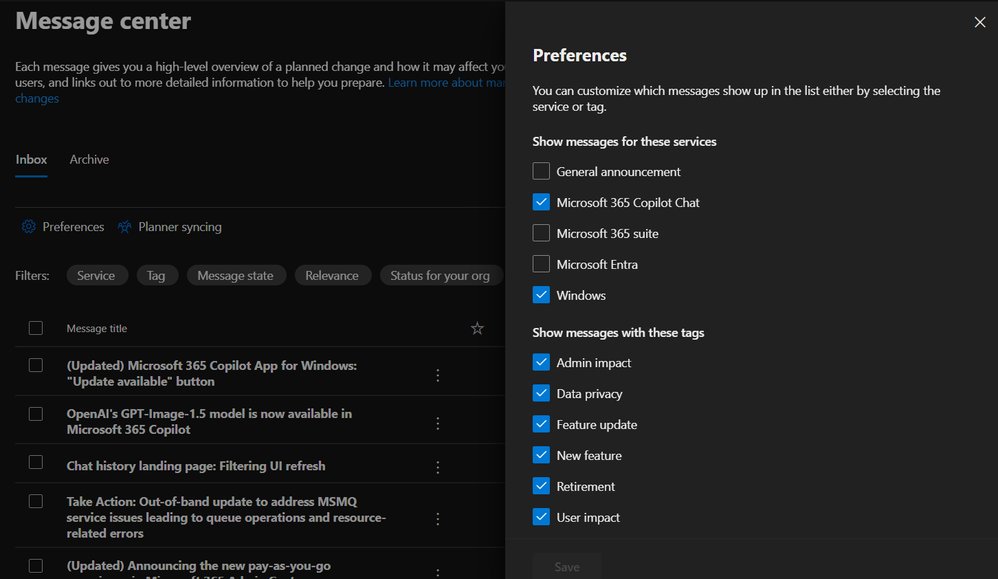This screenshot has width=998, height=579.
Task: Select all messages using the header checkbox
Action: click(36, 327)
